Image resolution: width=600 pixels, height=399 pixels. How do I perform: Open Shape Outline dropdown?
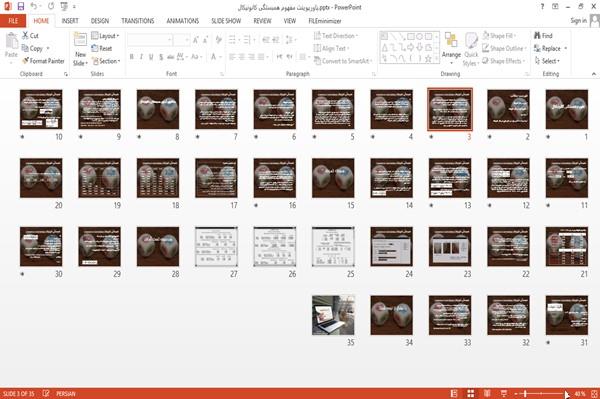[504, 48]
